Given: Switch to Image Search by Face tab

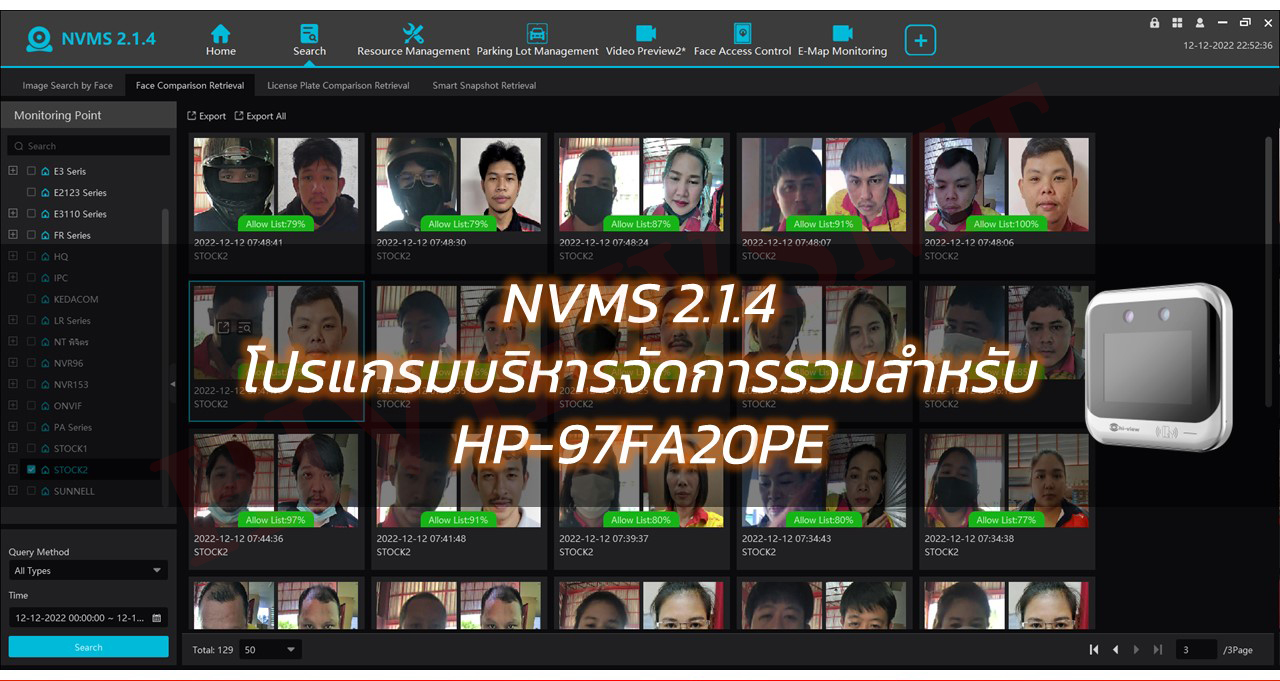Looking at the screenshot, I should click(67, 86).
